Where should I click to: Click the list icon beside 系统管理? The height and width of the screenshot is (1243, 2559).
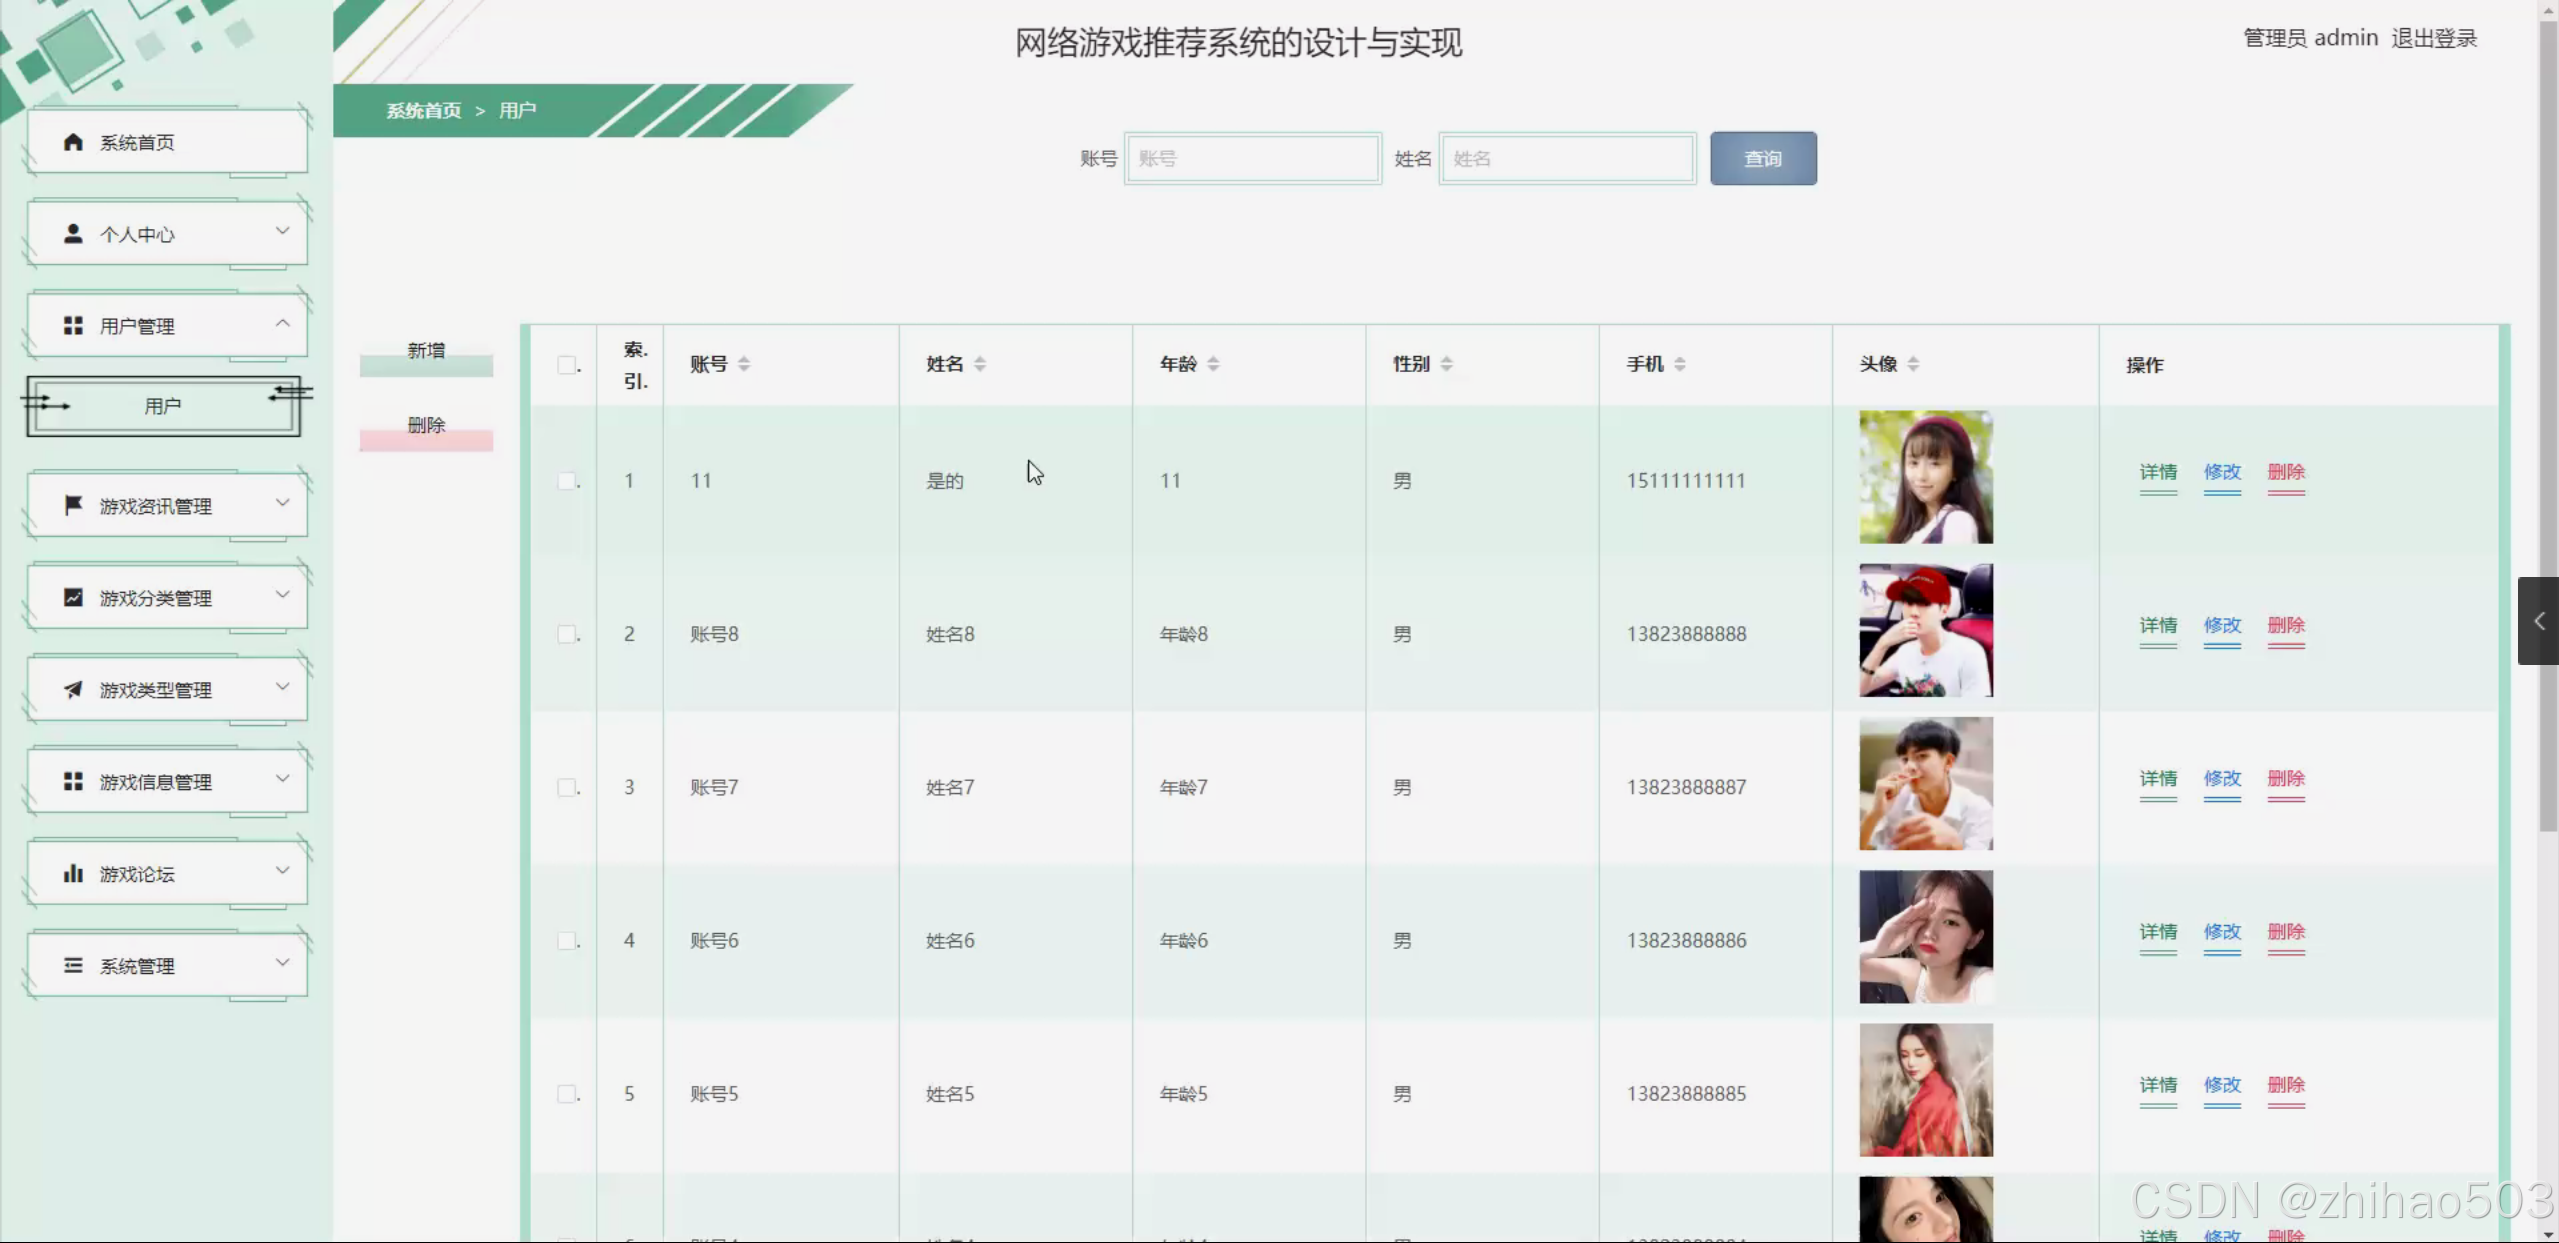coord(73,966)
